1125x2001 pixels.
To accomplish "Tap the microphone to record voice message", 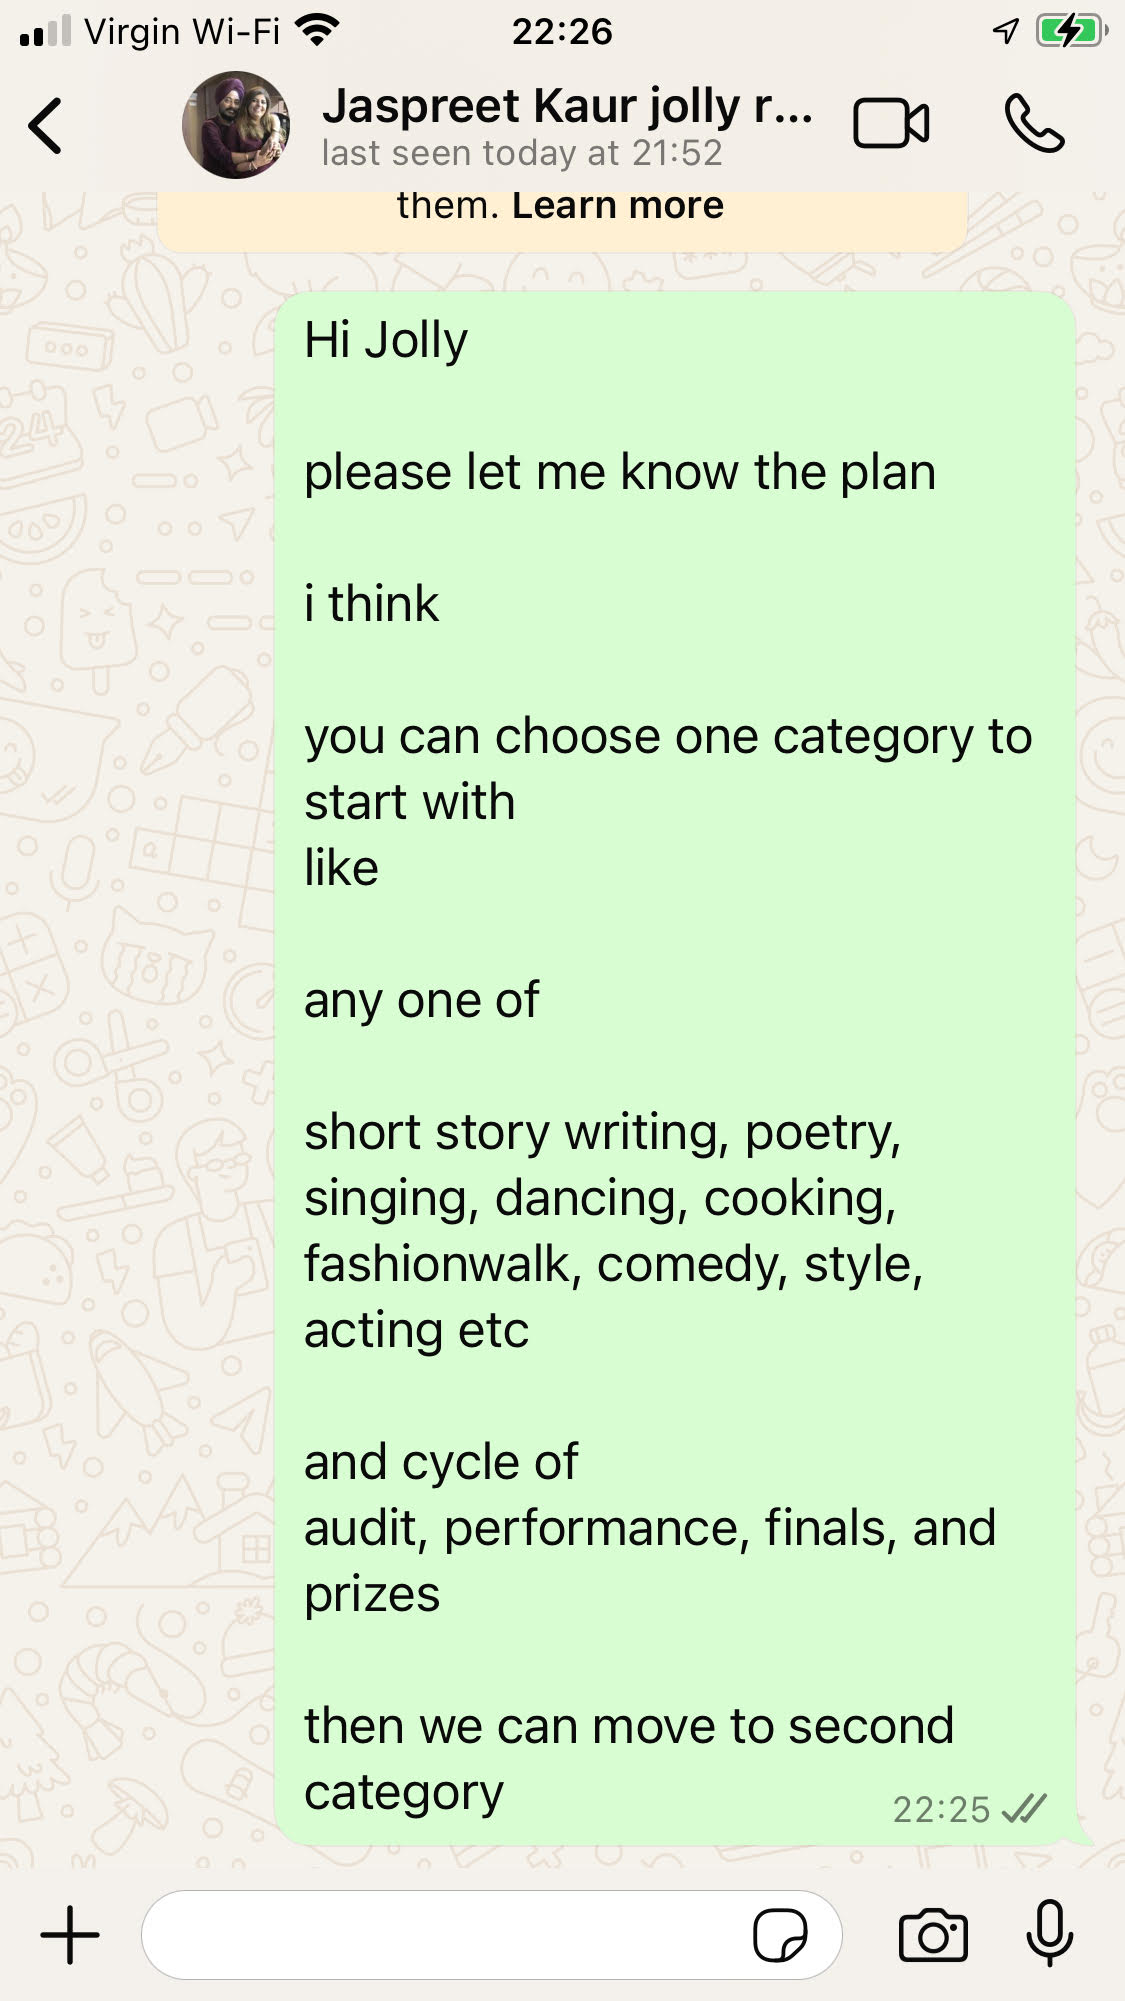I will coord(1049,1935).
